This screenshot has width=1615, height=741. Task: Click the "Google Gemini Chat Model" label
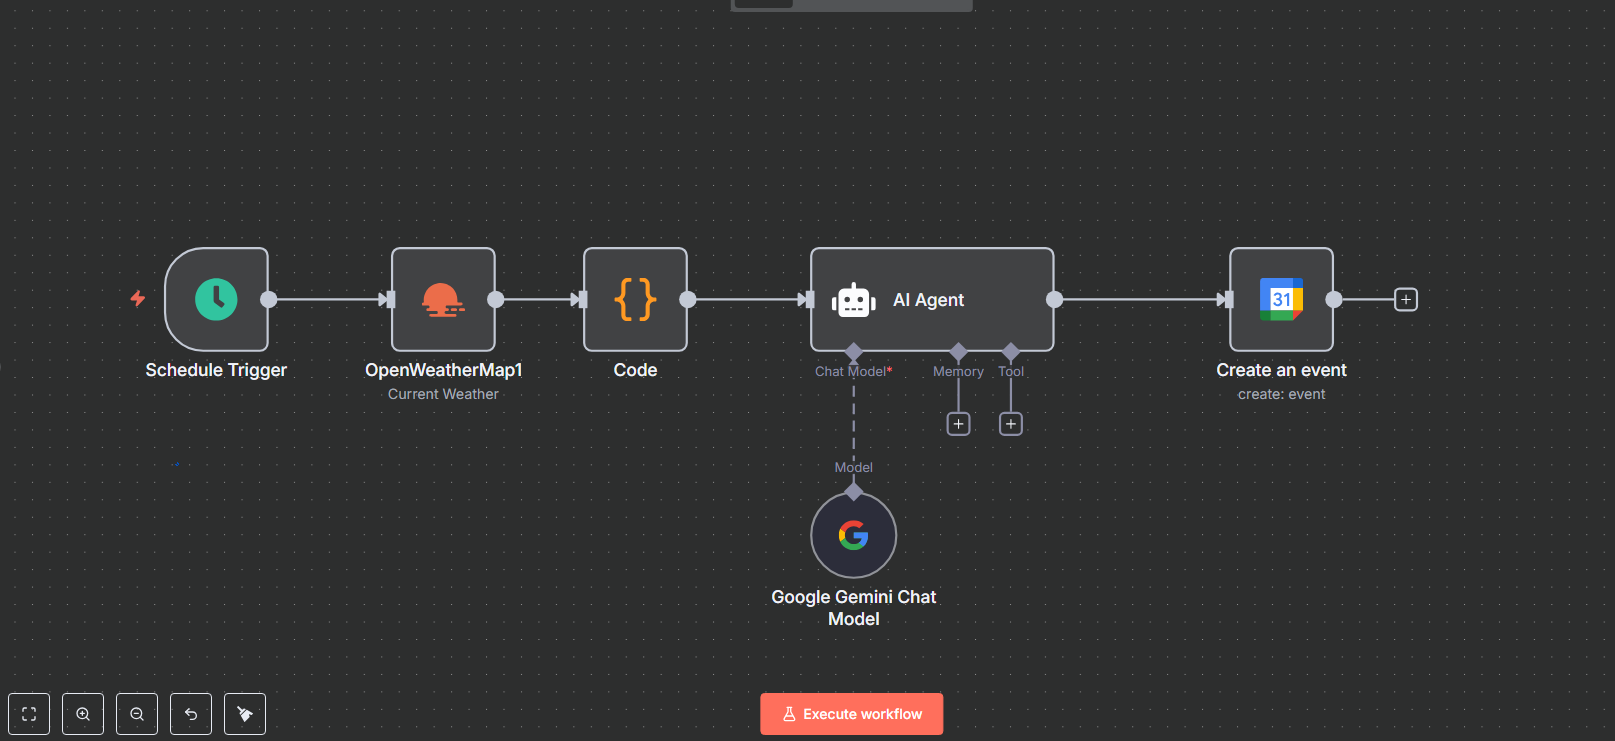(853, 608)
